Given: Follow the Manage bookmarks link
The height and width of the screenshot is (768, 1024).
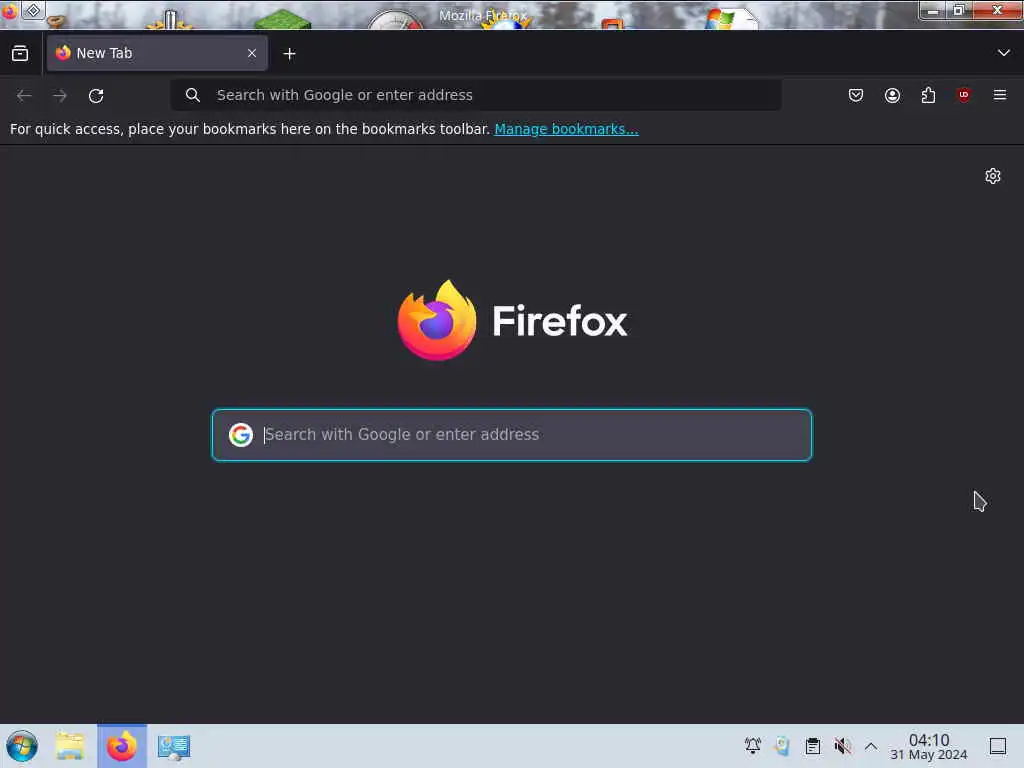Looking at the screenshot, I should tap(566, 129).
